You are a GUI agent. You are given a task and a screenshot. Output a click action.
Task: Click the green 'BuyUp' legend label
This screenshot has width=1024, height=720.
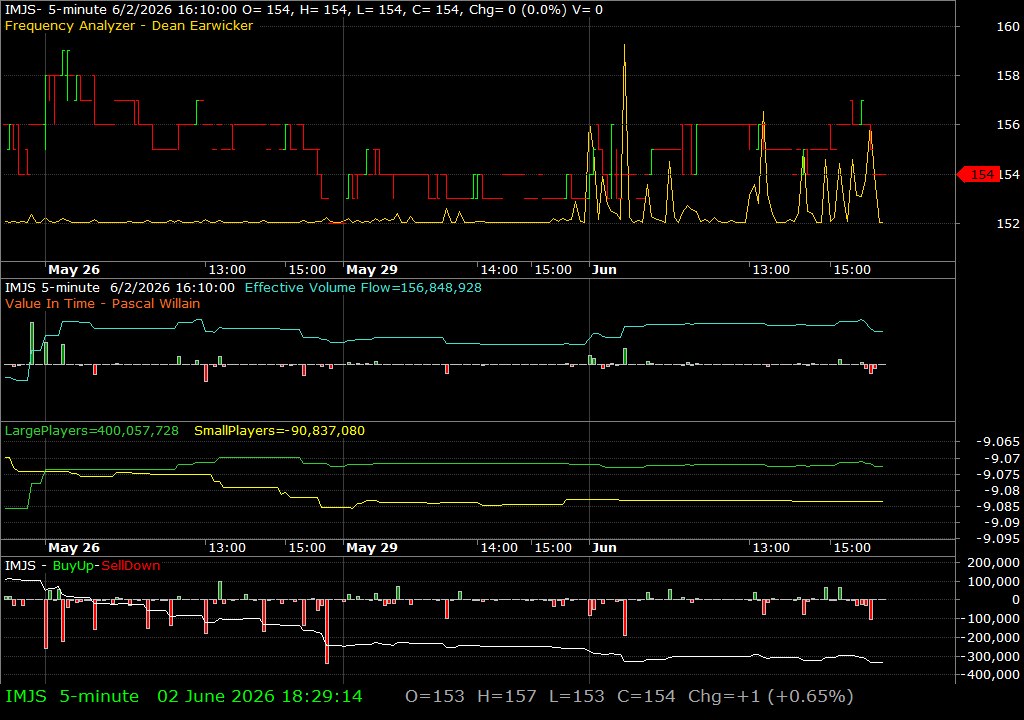pyautogui.click(x=73, y=565)
